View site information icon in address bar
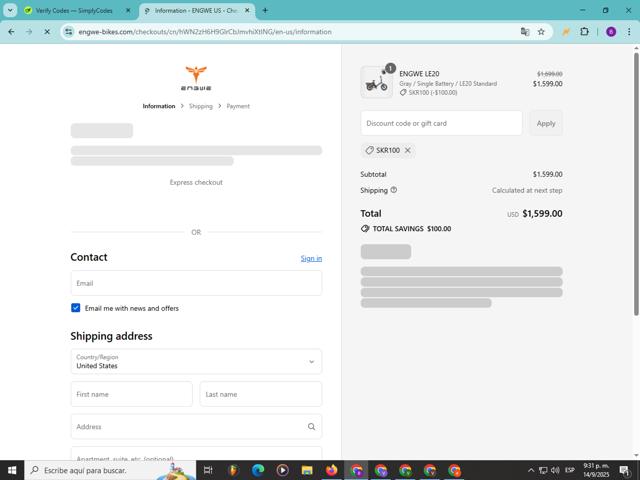Screen dimensions: 640x480 coord(69,31)
